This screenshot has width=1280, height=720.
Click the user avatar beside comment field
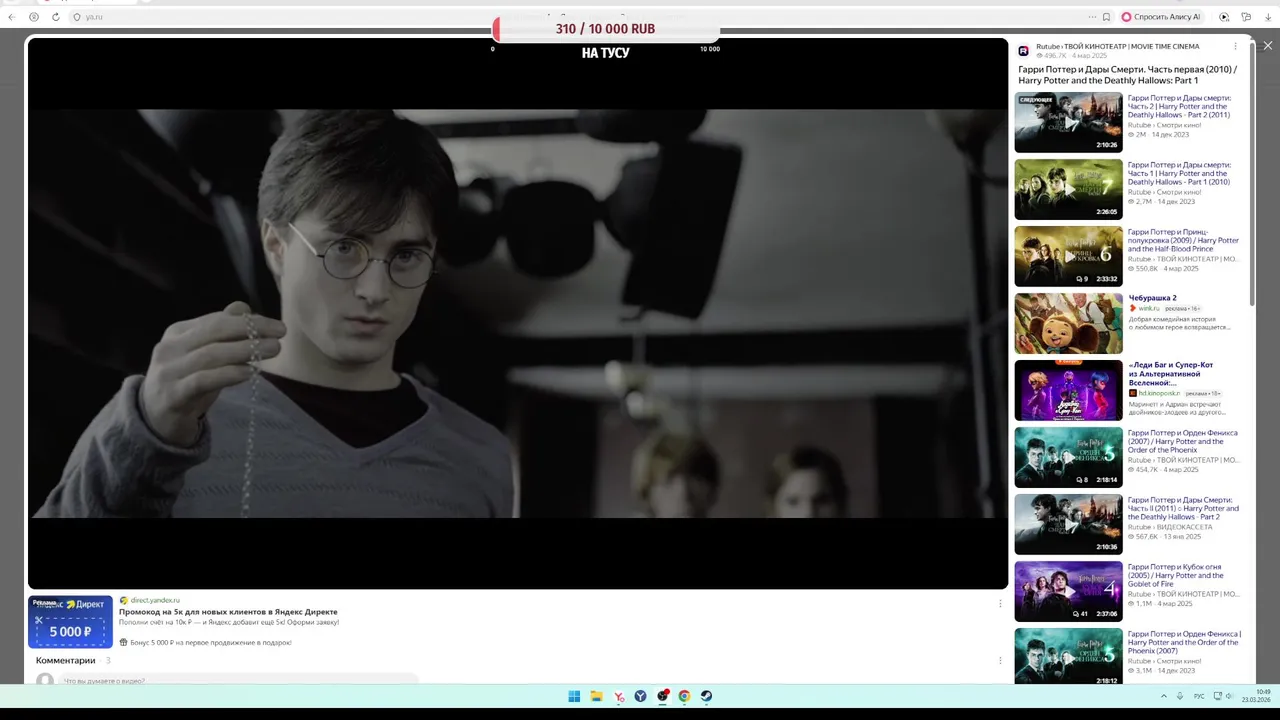[x=44, y=681]
